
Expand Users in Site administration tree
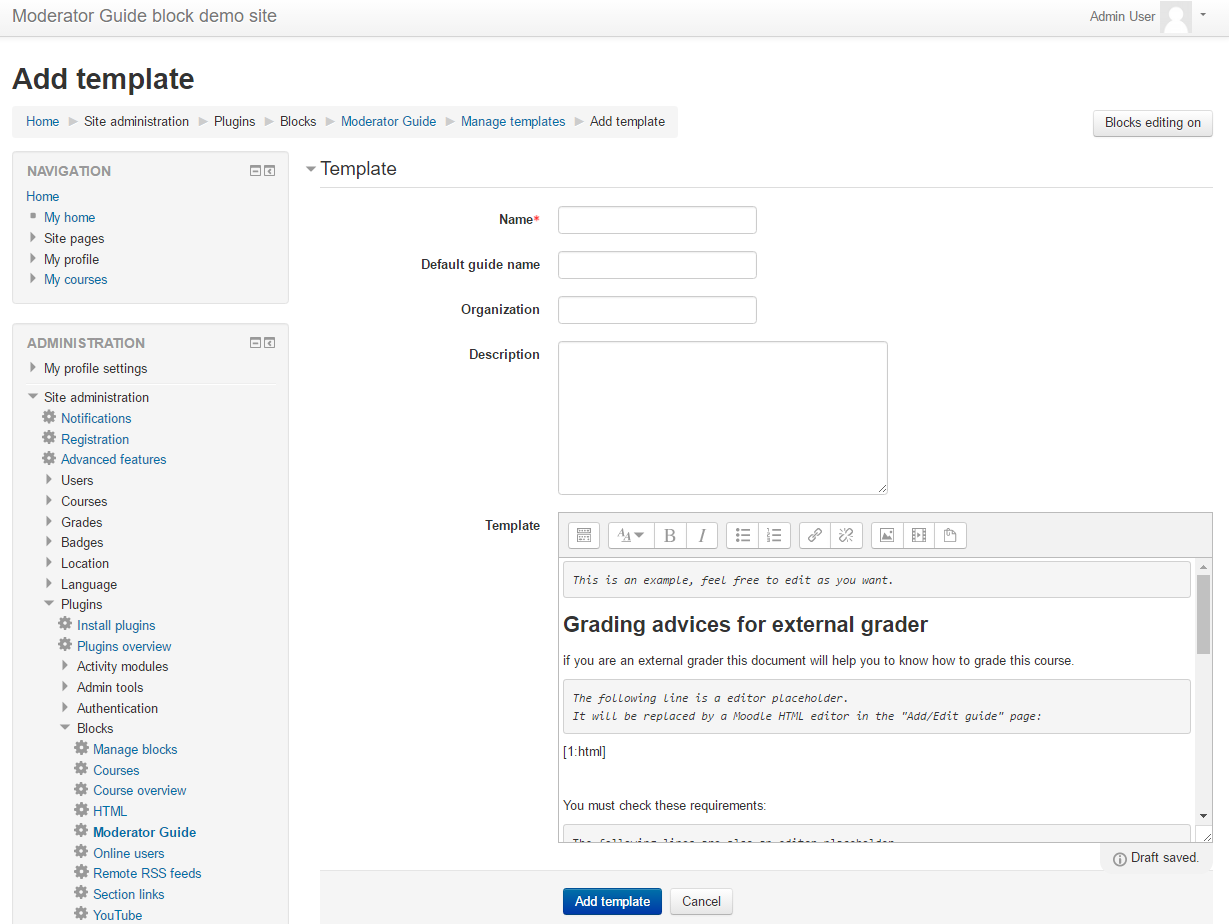pyautogui.click(x=49, y=480)
